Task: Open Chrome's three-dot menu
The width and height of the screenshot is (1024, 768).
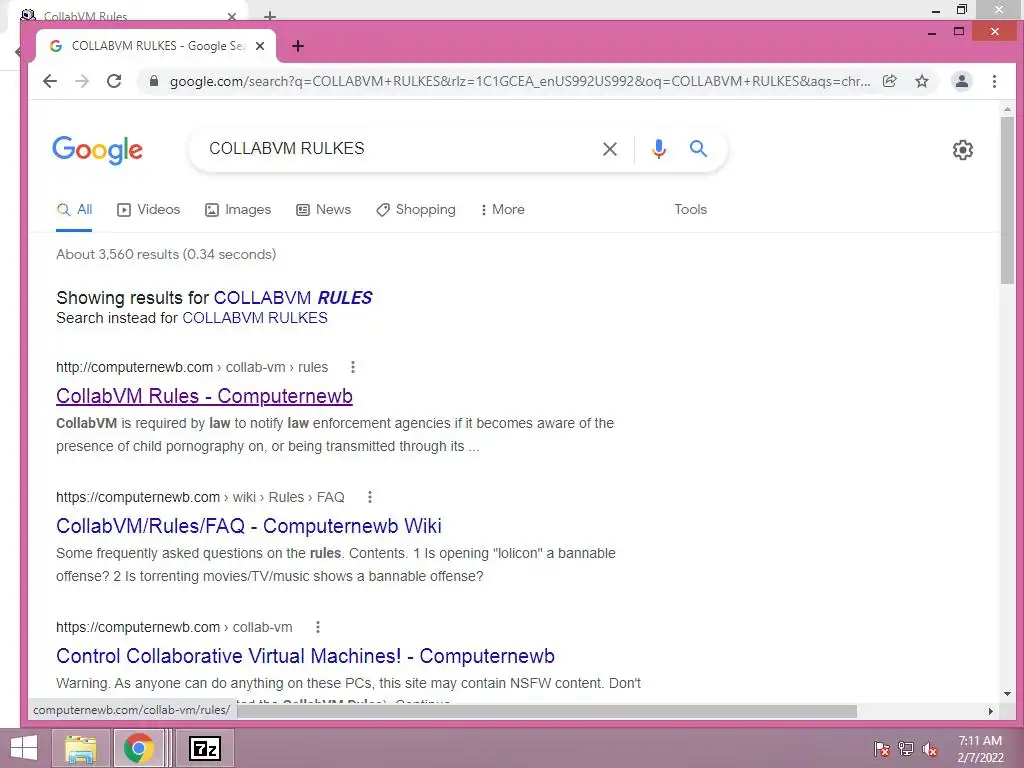Action: pyautogui.click(x=994, y=81)
